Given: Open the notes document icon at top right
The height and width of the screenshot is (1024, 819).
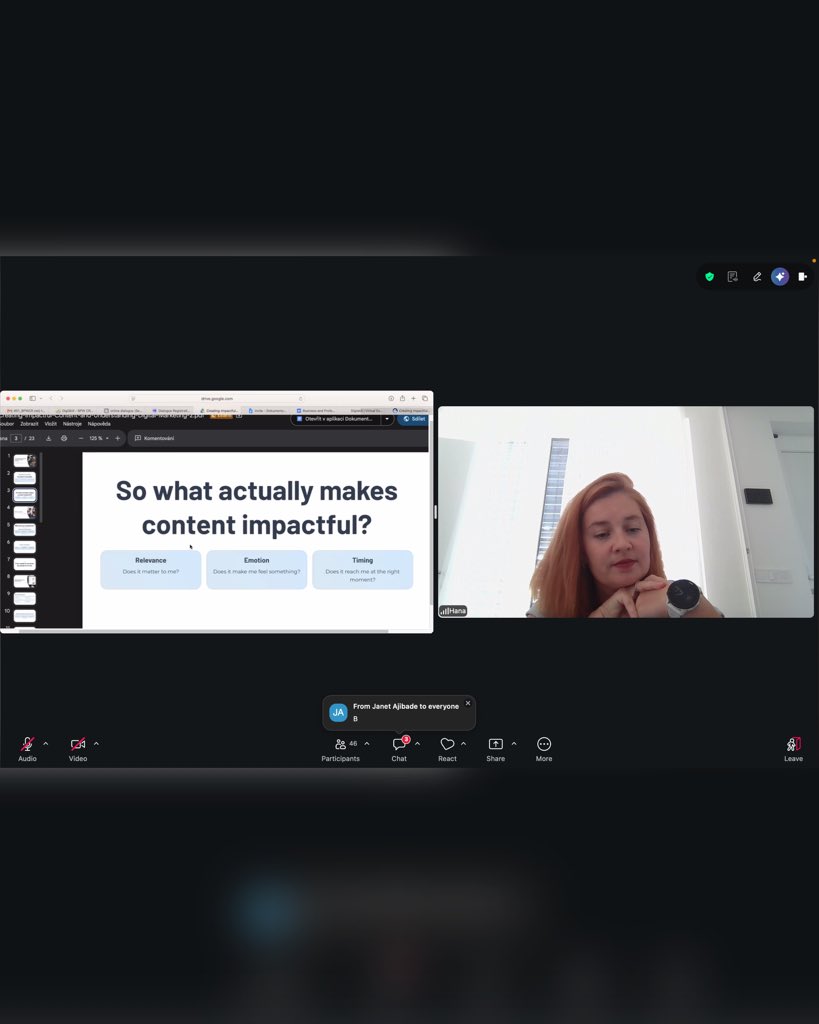Looking at the screenshot, I should coord(733,277).
